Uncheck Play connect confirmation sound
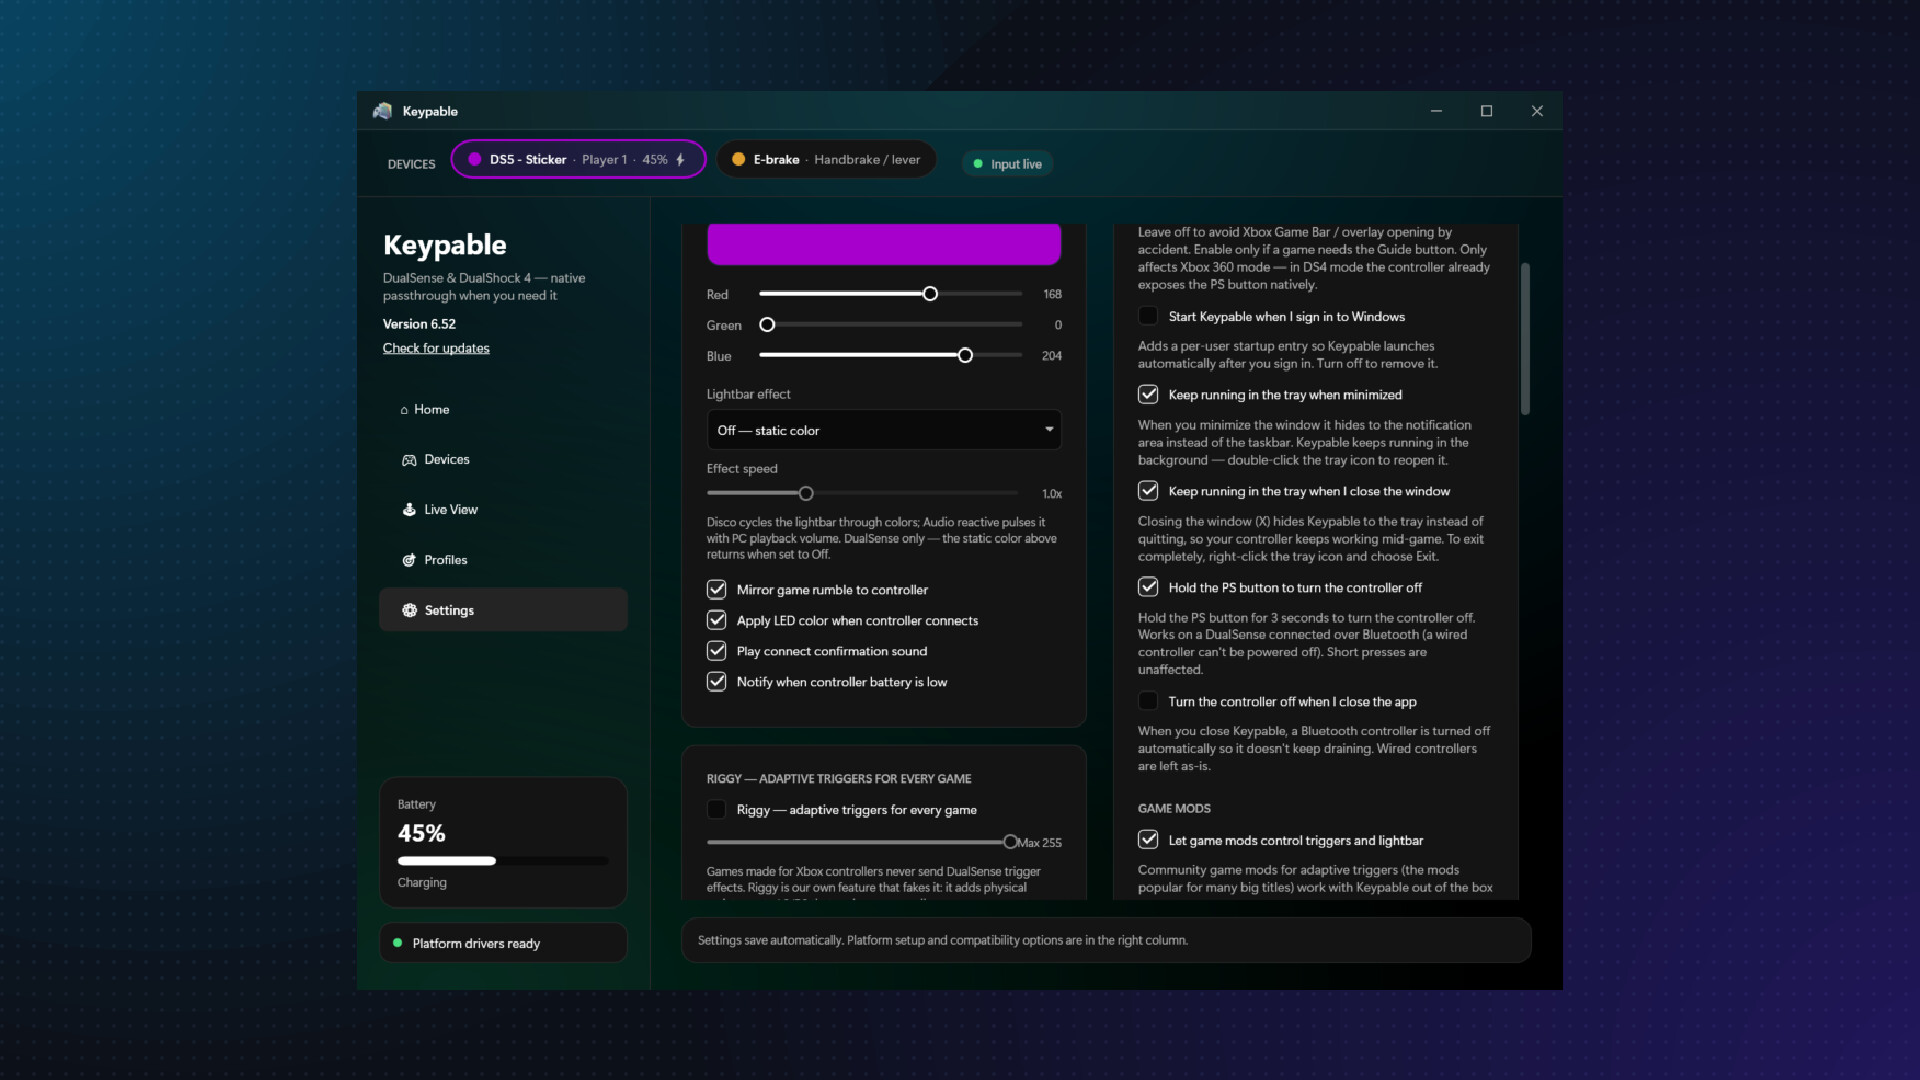Viewport: 1920px width, 1080px height. pos(716,651)
